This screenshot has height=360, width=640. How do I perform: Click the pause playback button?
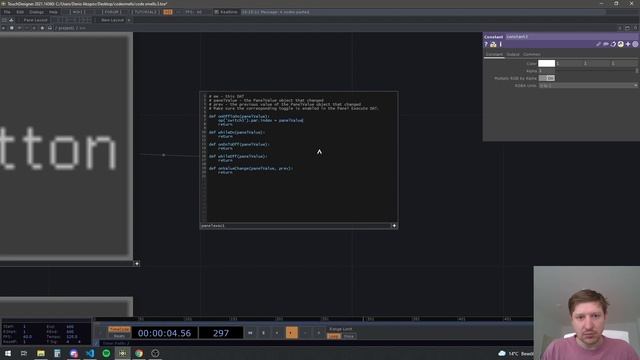click(263, 333)
